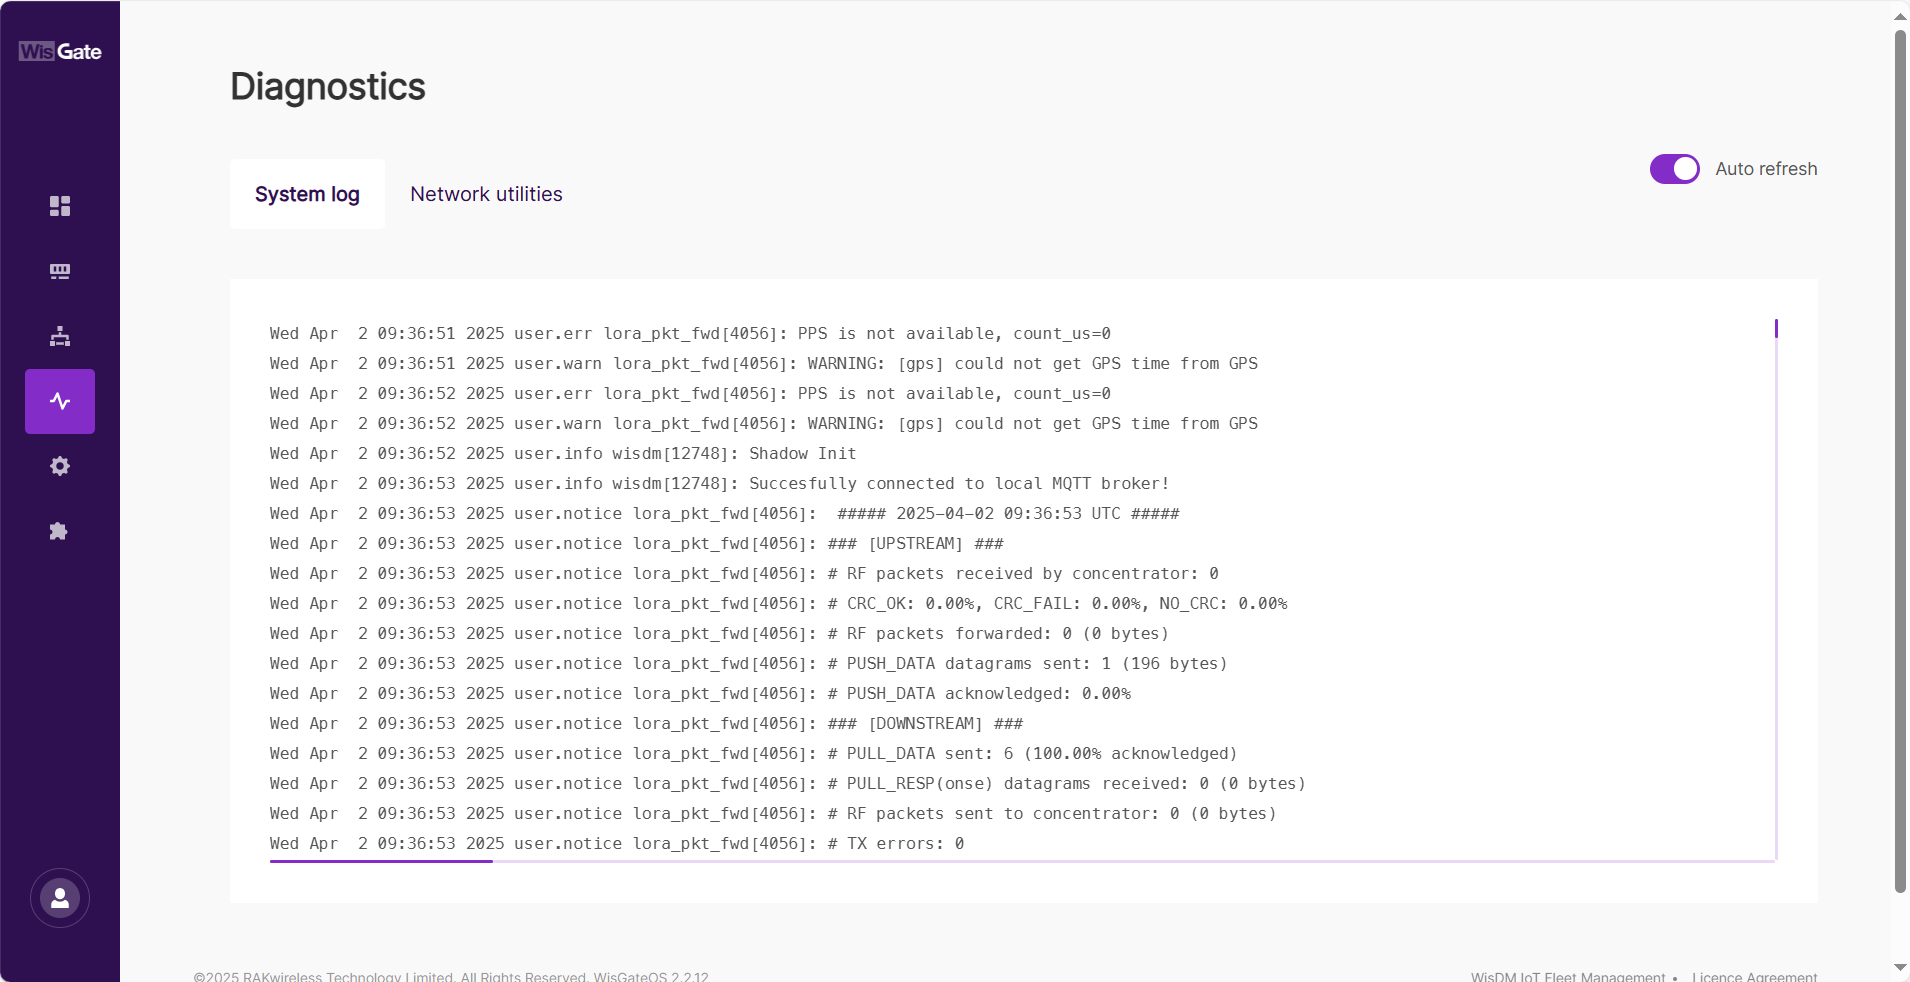This screenshot has height=982, width=1910.
Task: Select the 09:36:51 GPS time warning line
Action: 764,363
